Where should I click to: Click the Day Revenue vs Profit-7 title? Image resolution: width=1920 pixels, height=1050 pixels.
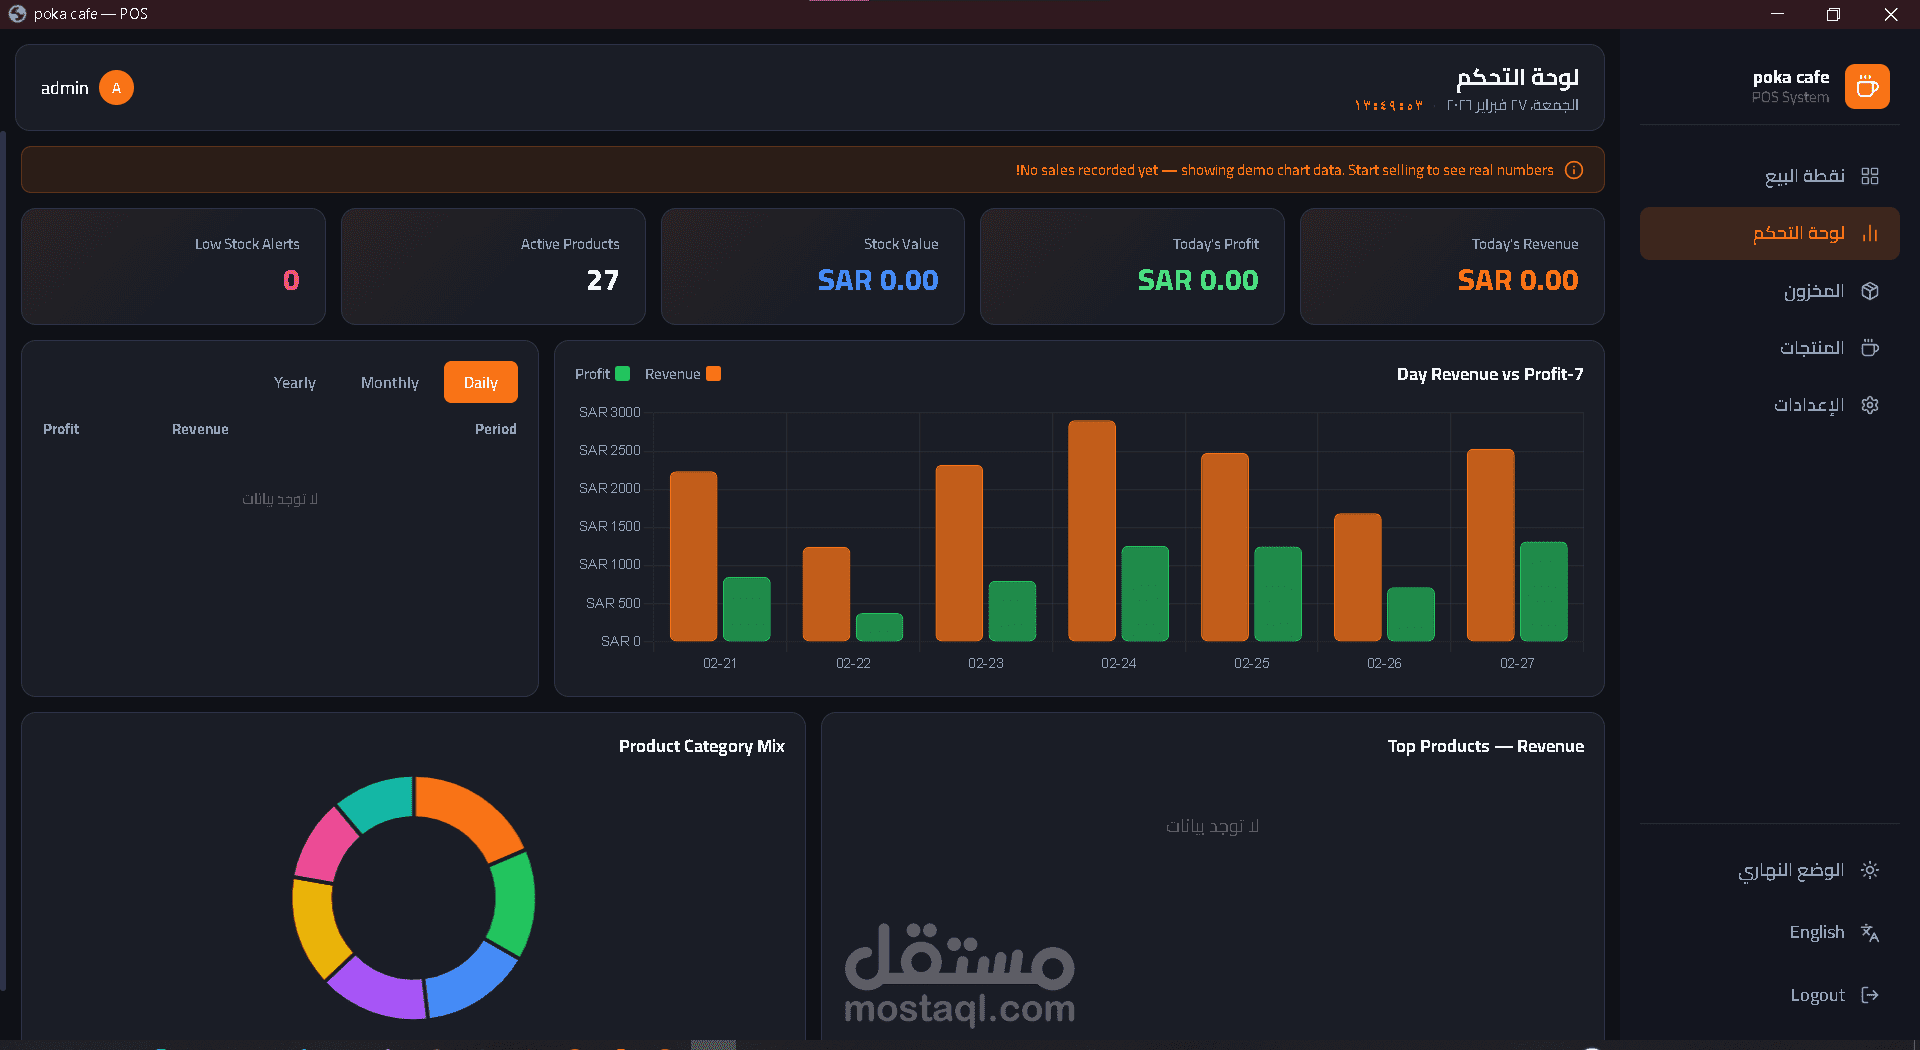point(1490,374)
